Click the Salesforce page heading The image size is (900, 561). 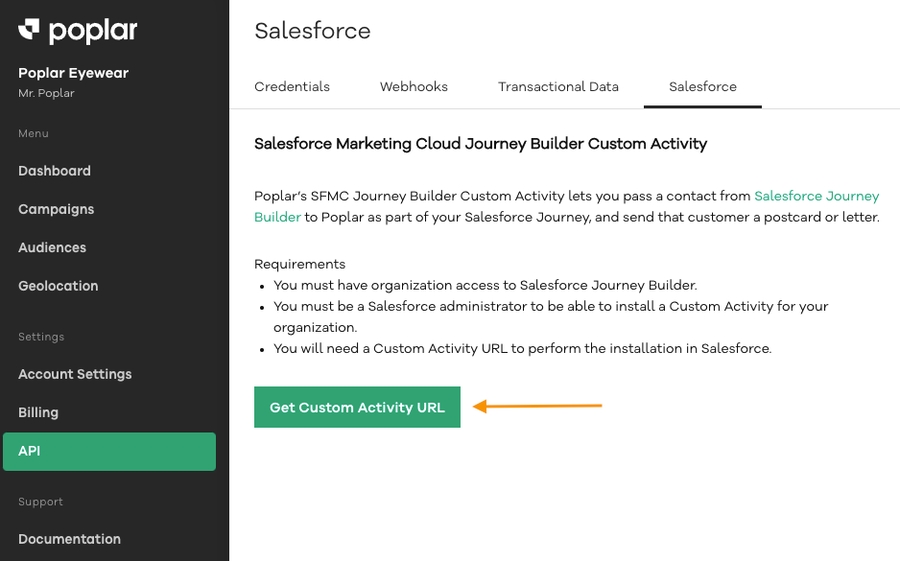coord(312,31)
